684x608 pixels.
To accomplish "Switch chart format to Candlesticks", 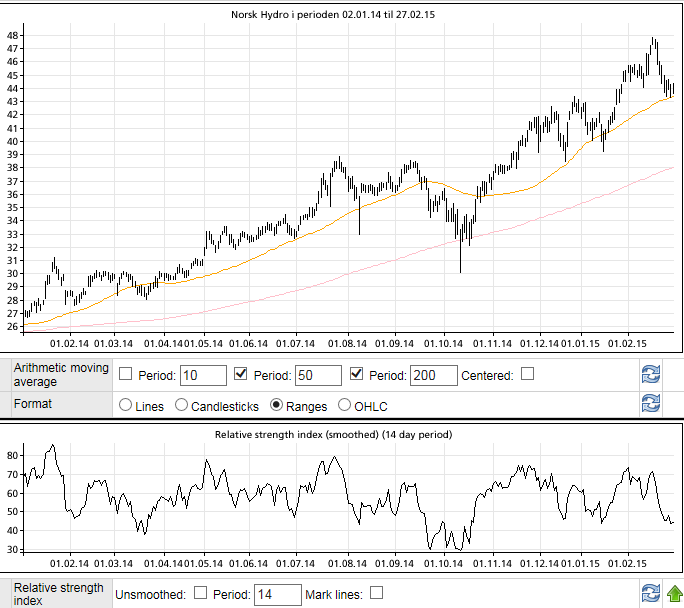I will (x=182, y=406).
